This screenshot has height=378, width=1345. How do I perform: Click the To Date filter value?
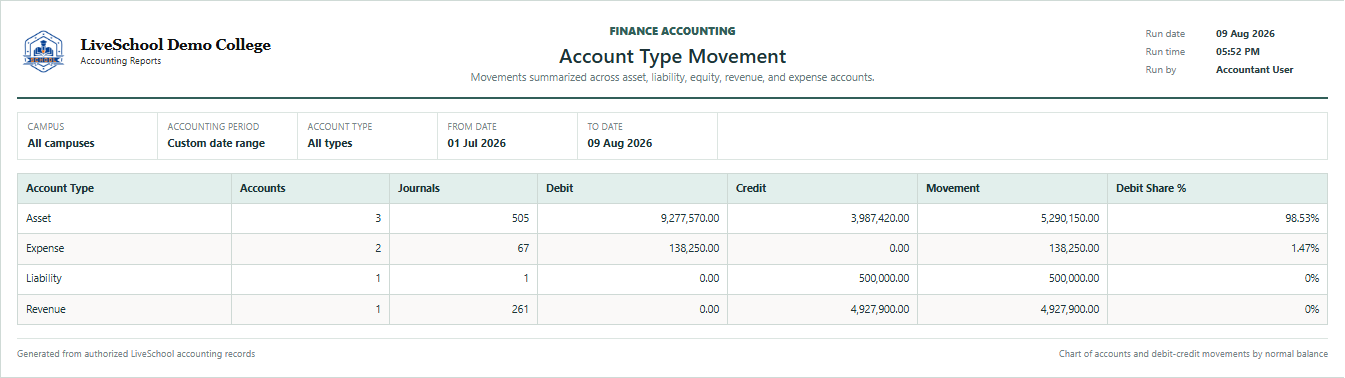[x=620, y=144]
